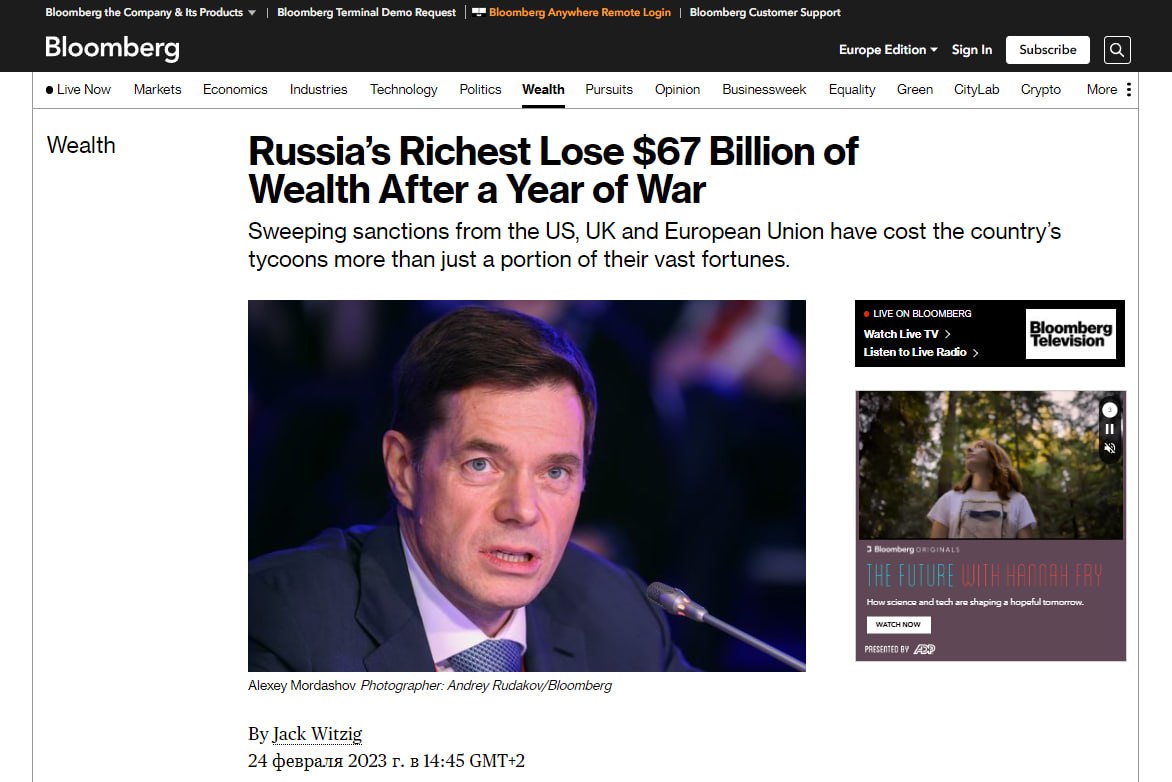1172x782 pixels.
Task: Click the Bloomberg Television logo
Action: 1070,334
